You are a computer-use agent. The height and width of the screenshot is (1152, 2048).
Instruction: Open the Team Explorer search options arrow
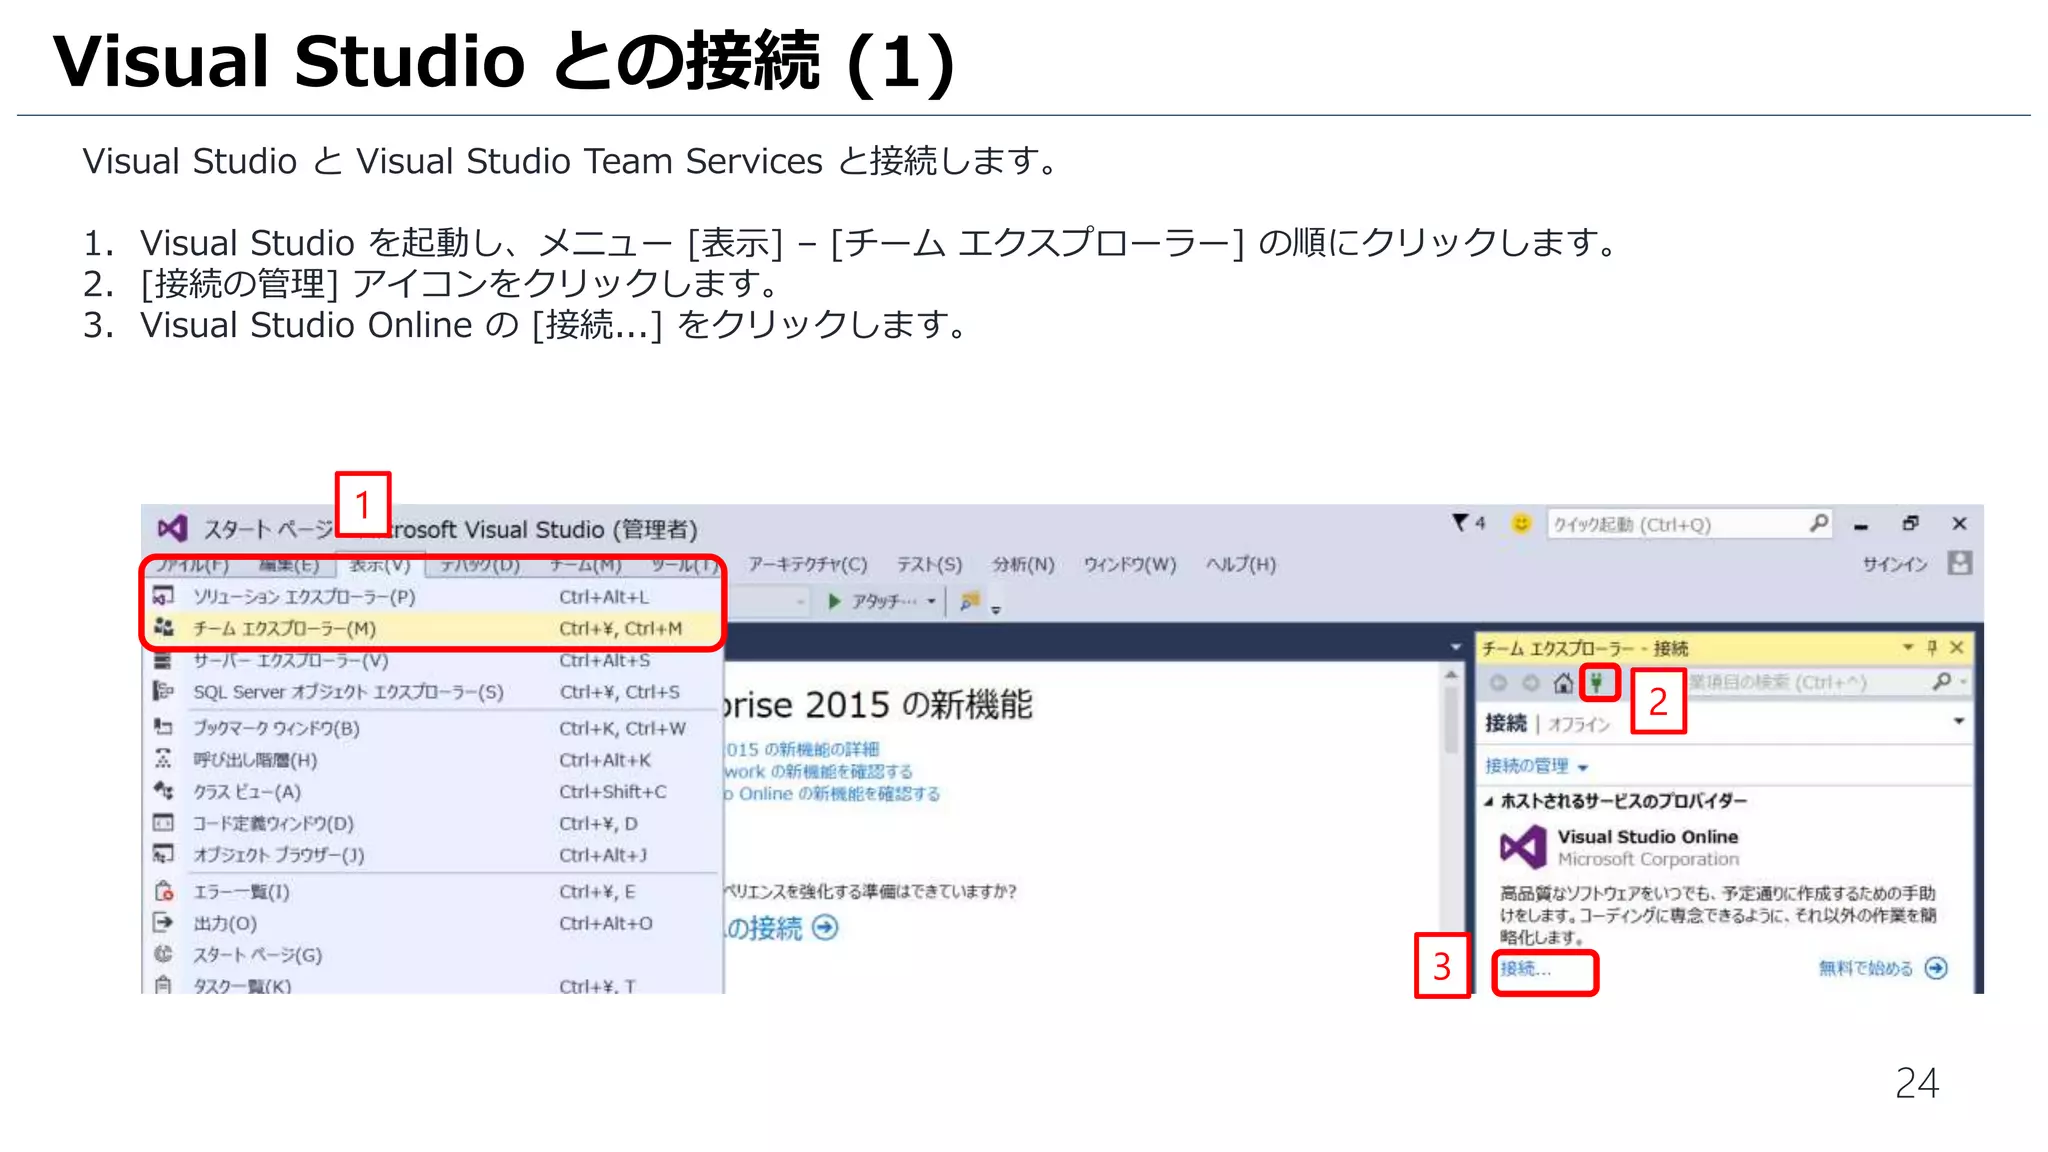pyautogui.click(x=1964, y=682)
